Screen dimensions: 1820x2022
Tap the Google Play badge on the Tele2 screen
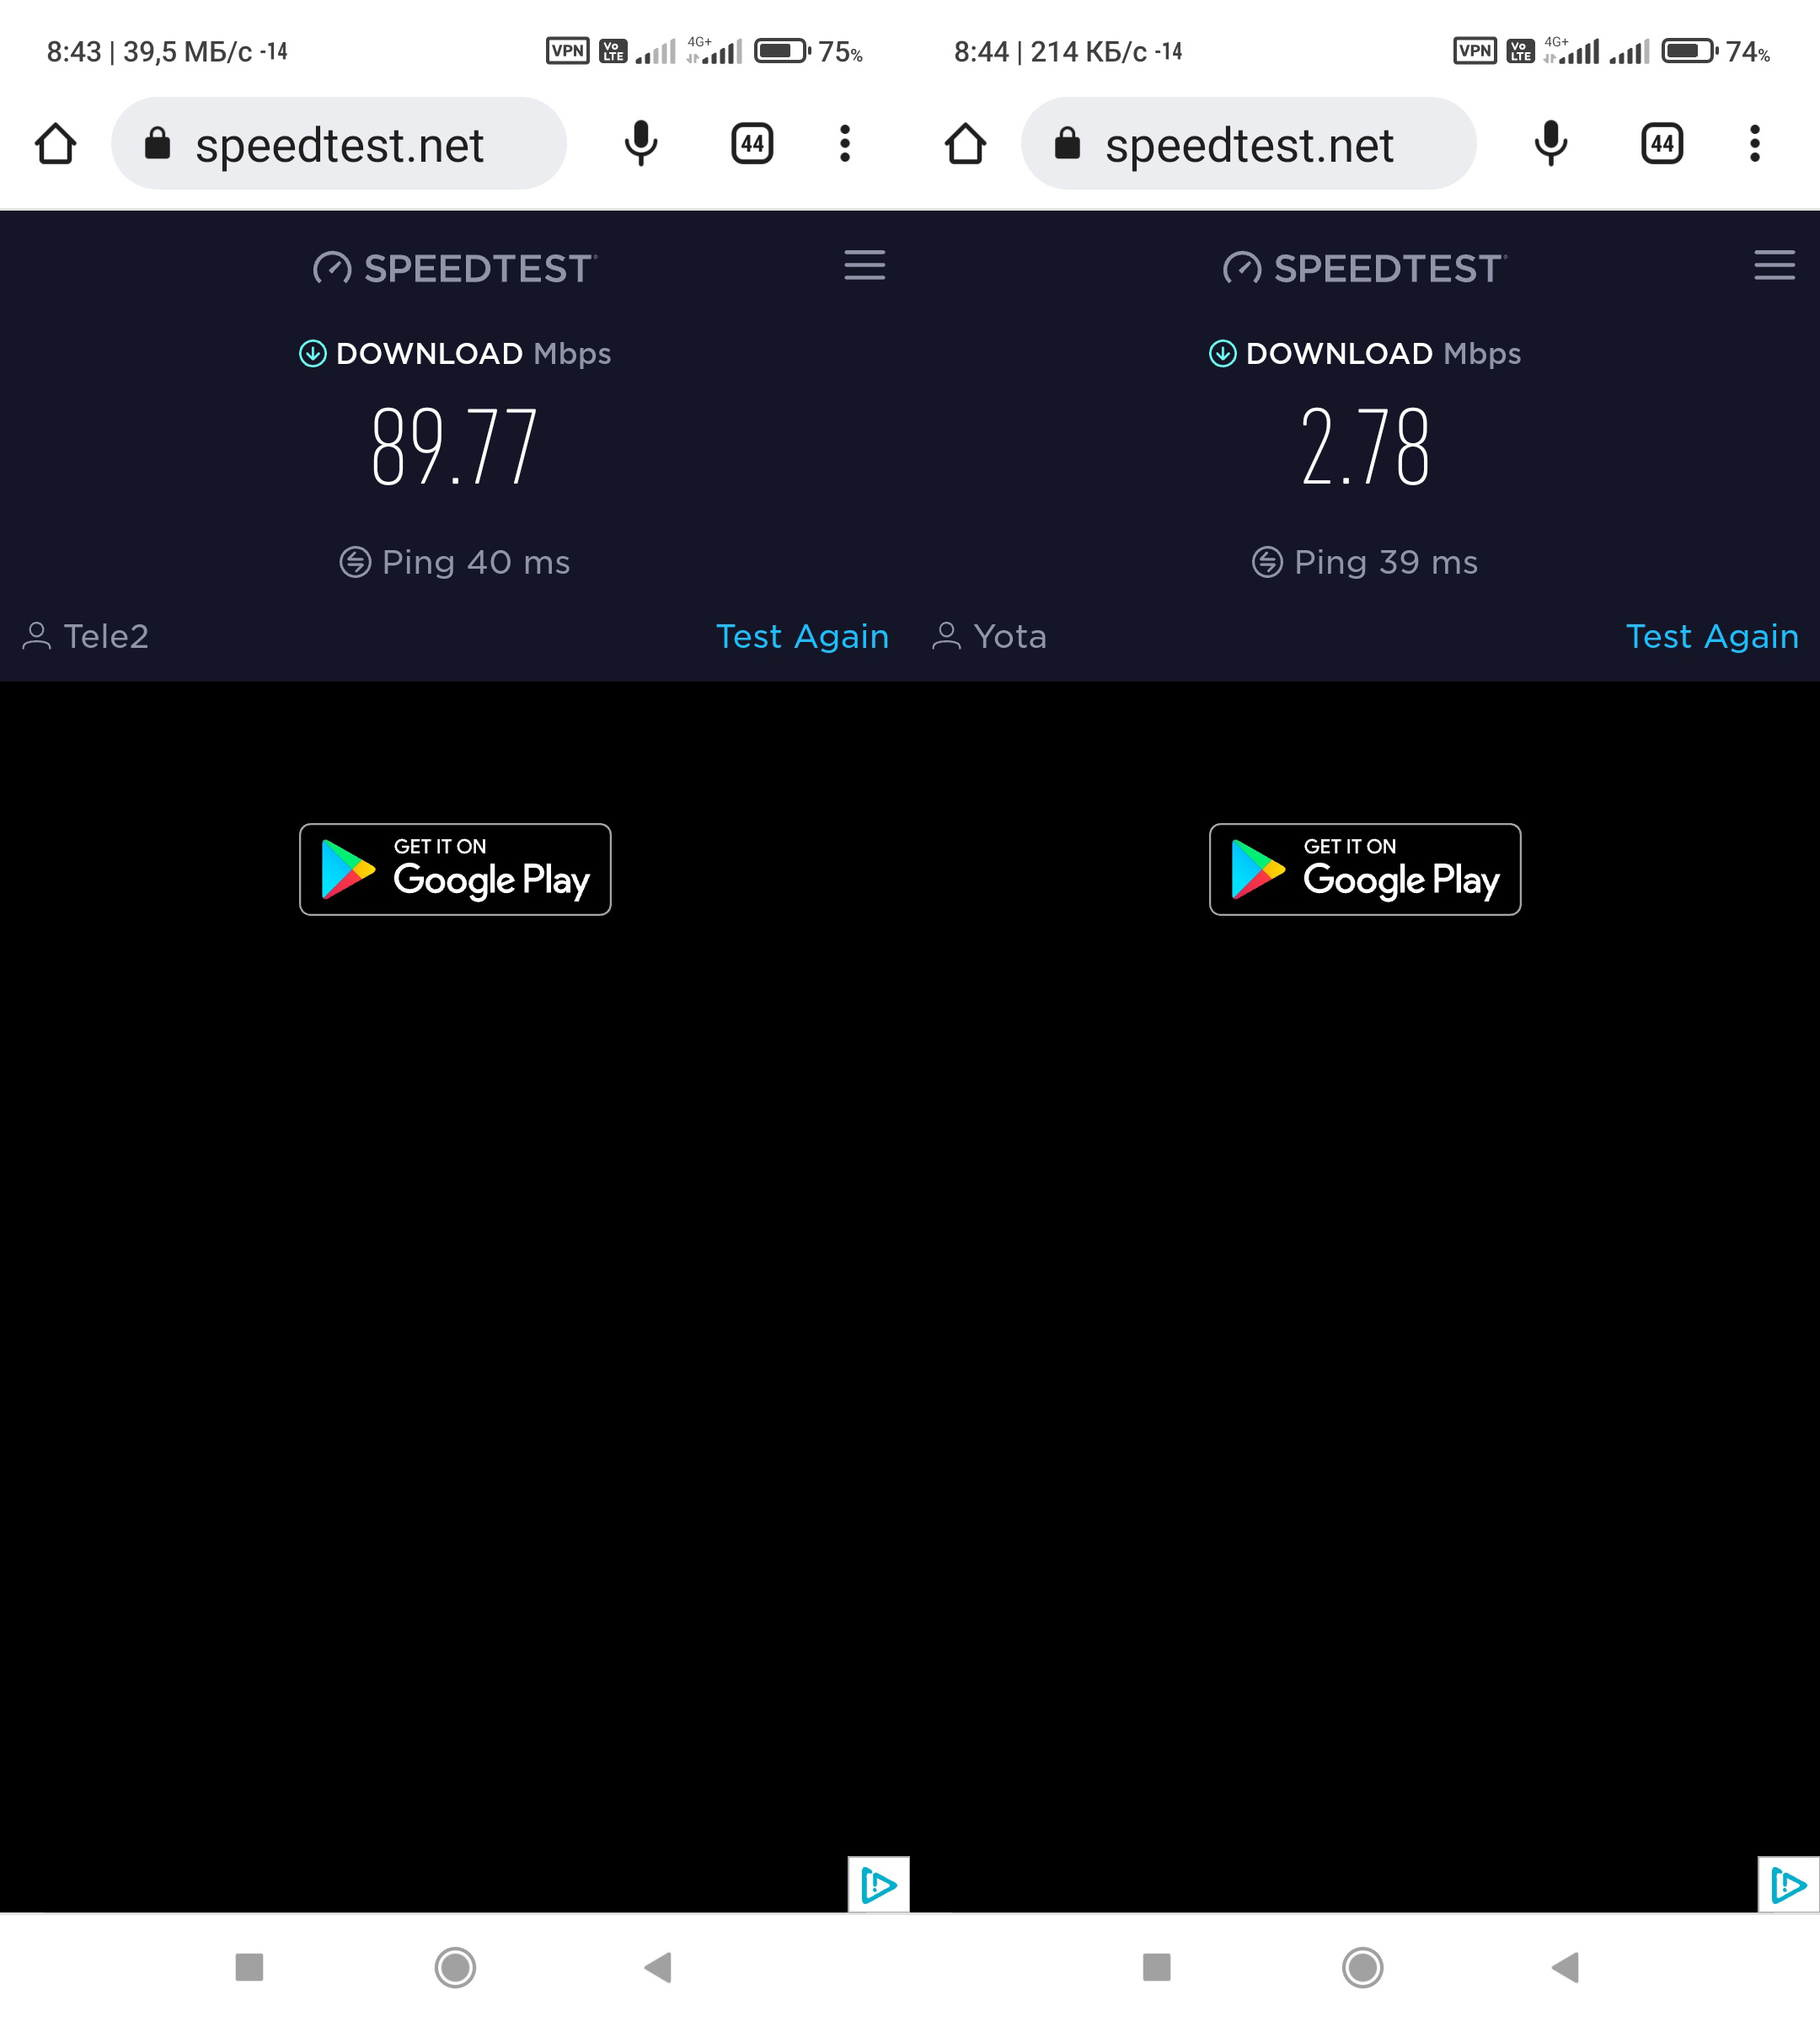(455, 869)
